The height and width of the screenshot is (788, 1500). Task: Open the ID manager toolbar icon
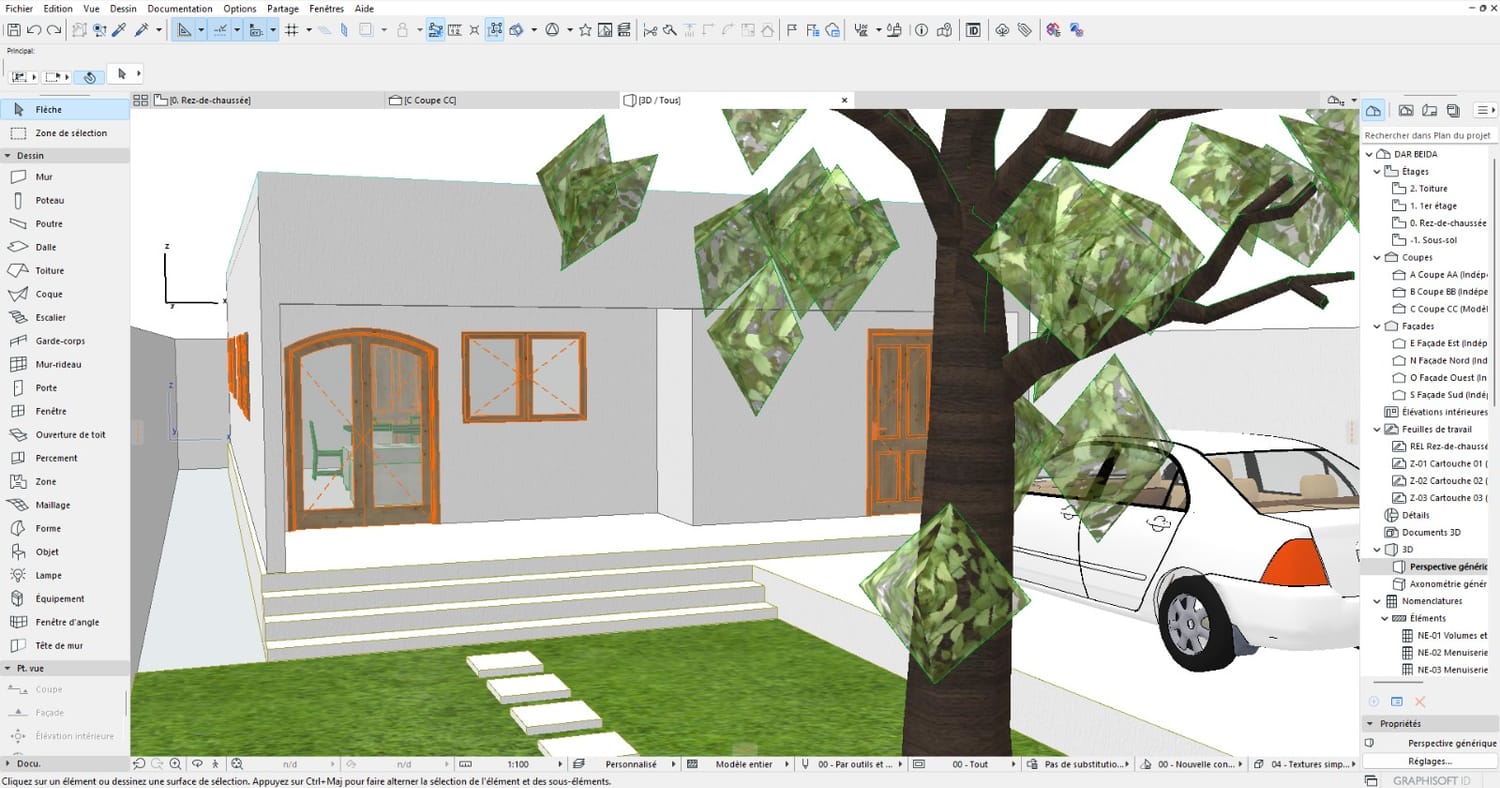(973, 30)
